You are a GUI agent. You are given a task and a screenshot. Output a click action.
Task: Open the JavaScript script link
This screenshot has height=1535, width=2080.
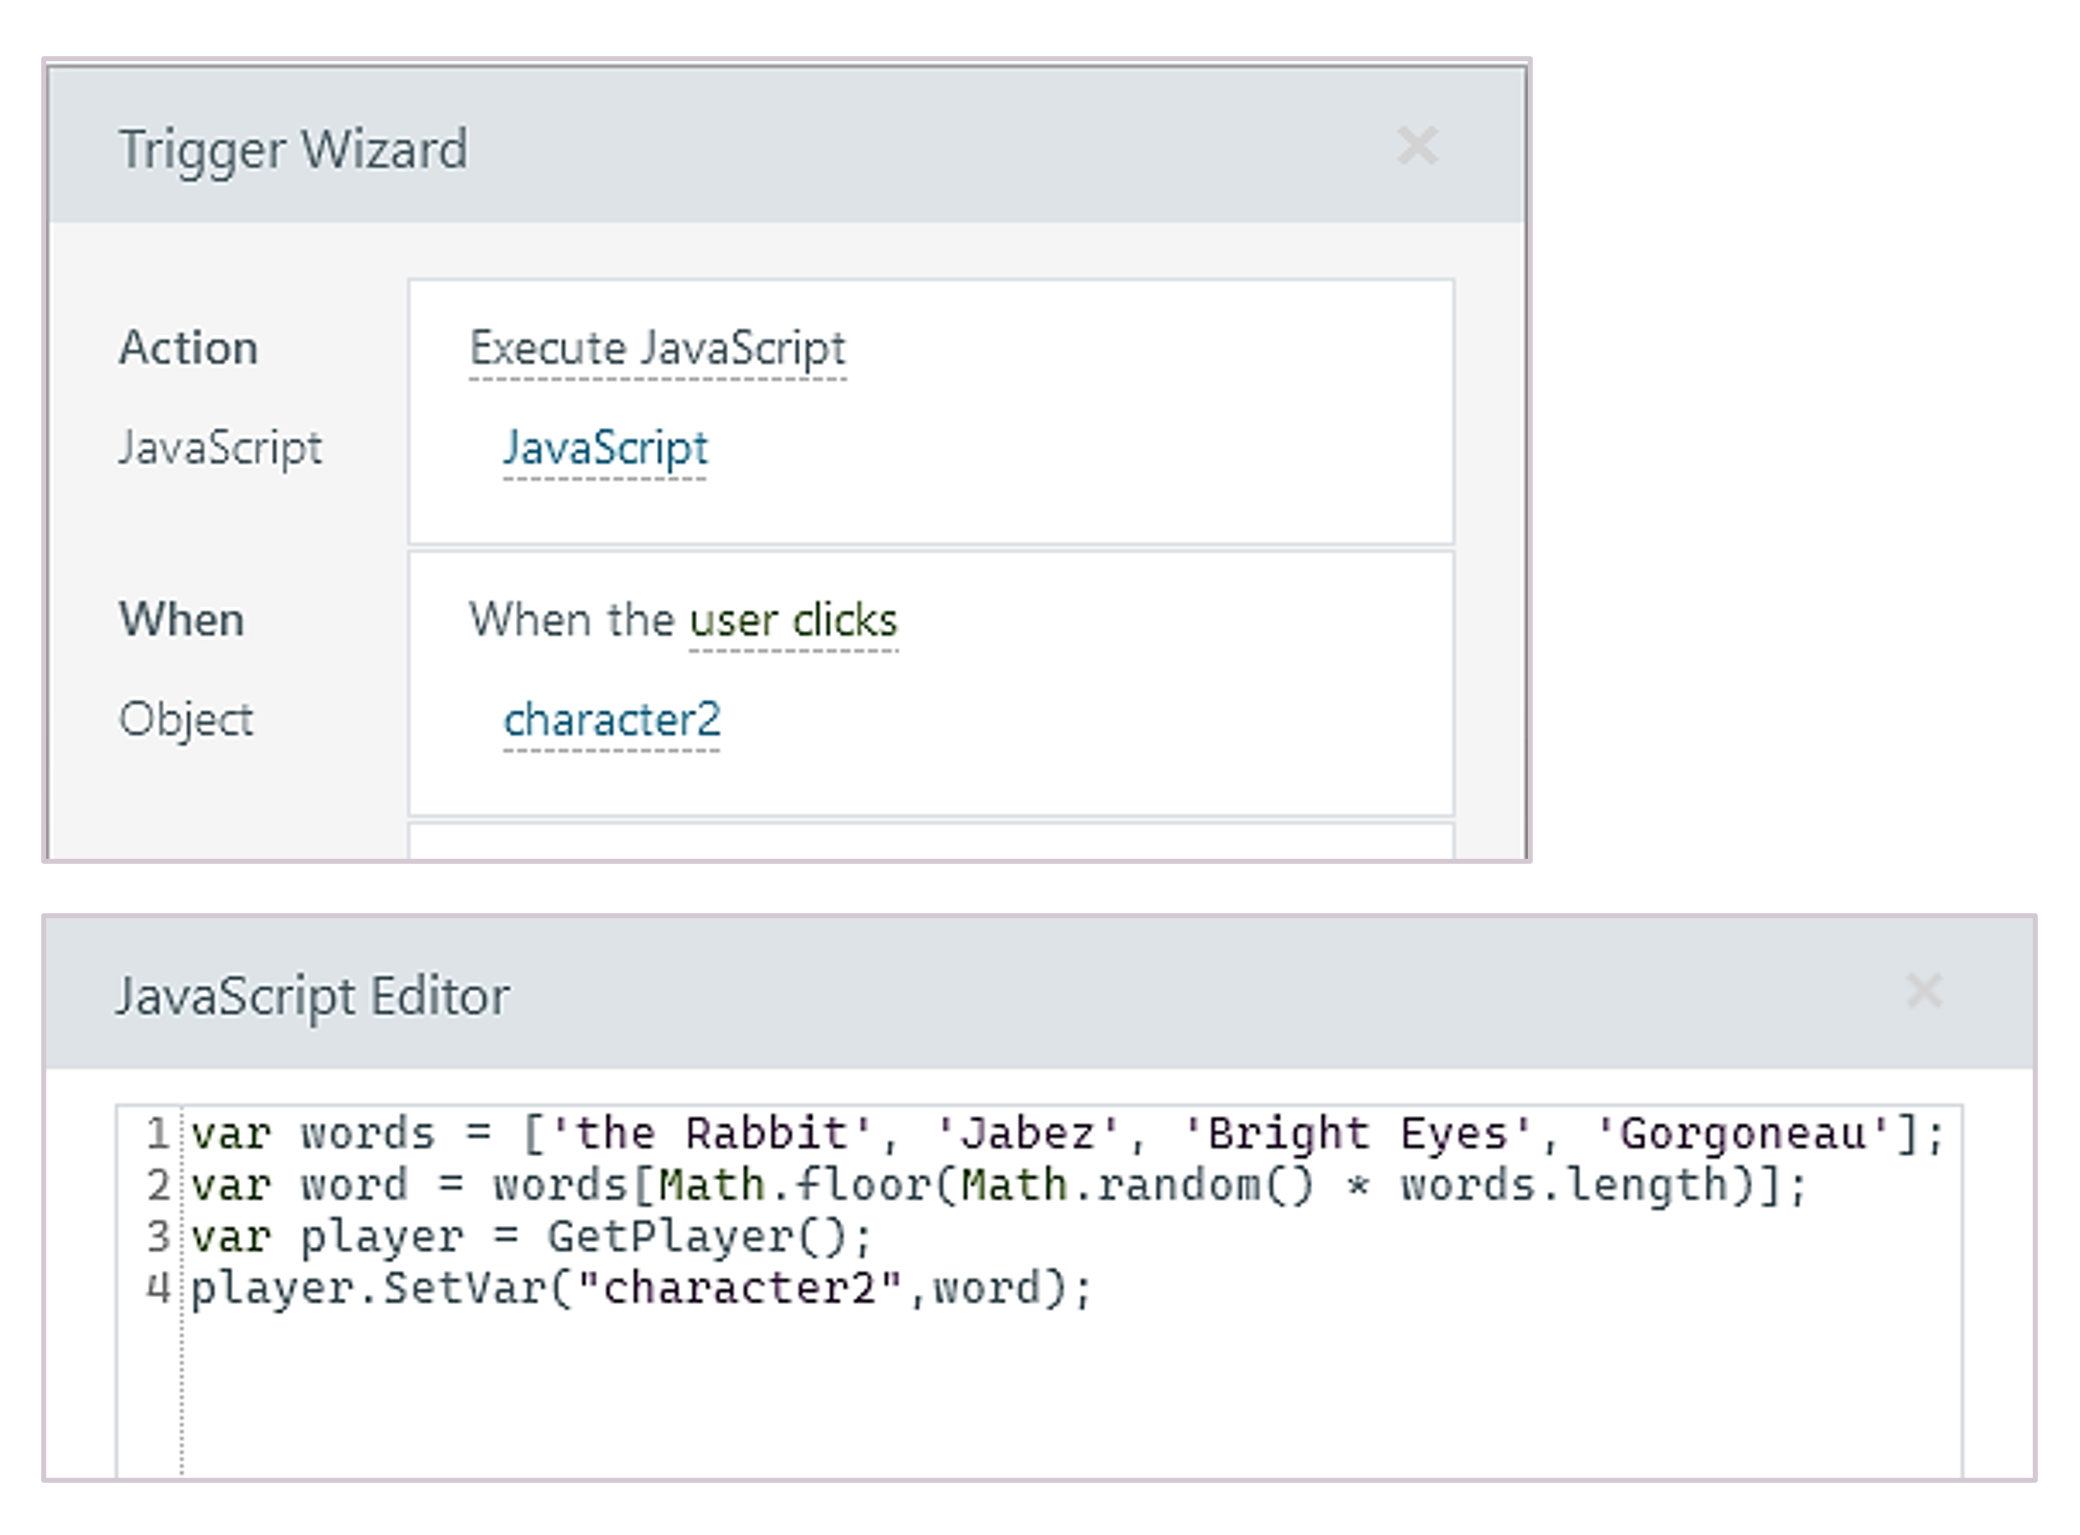605,448
